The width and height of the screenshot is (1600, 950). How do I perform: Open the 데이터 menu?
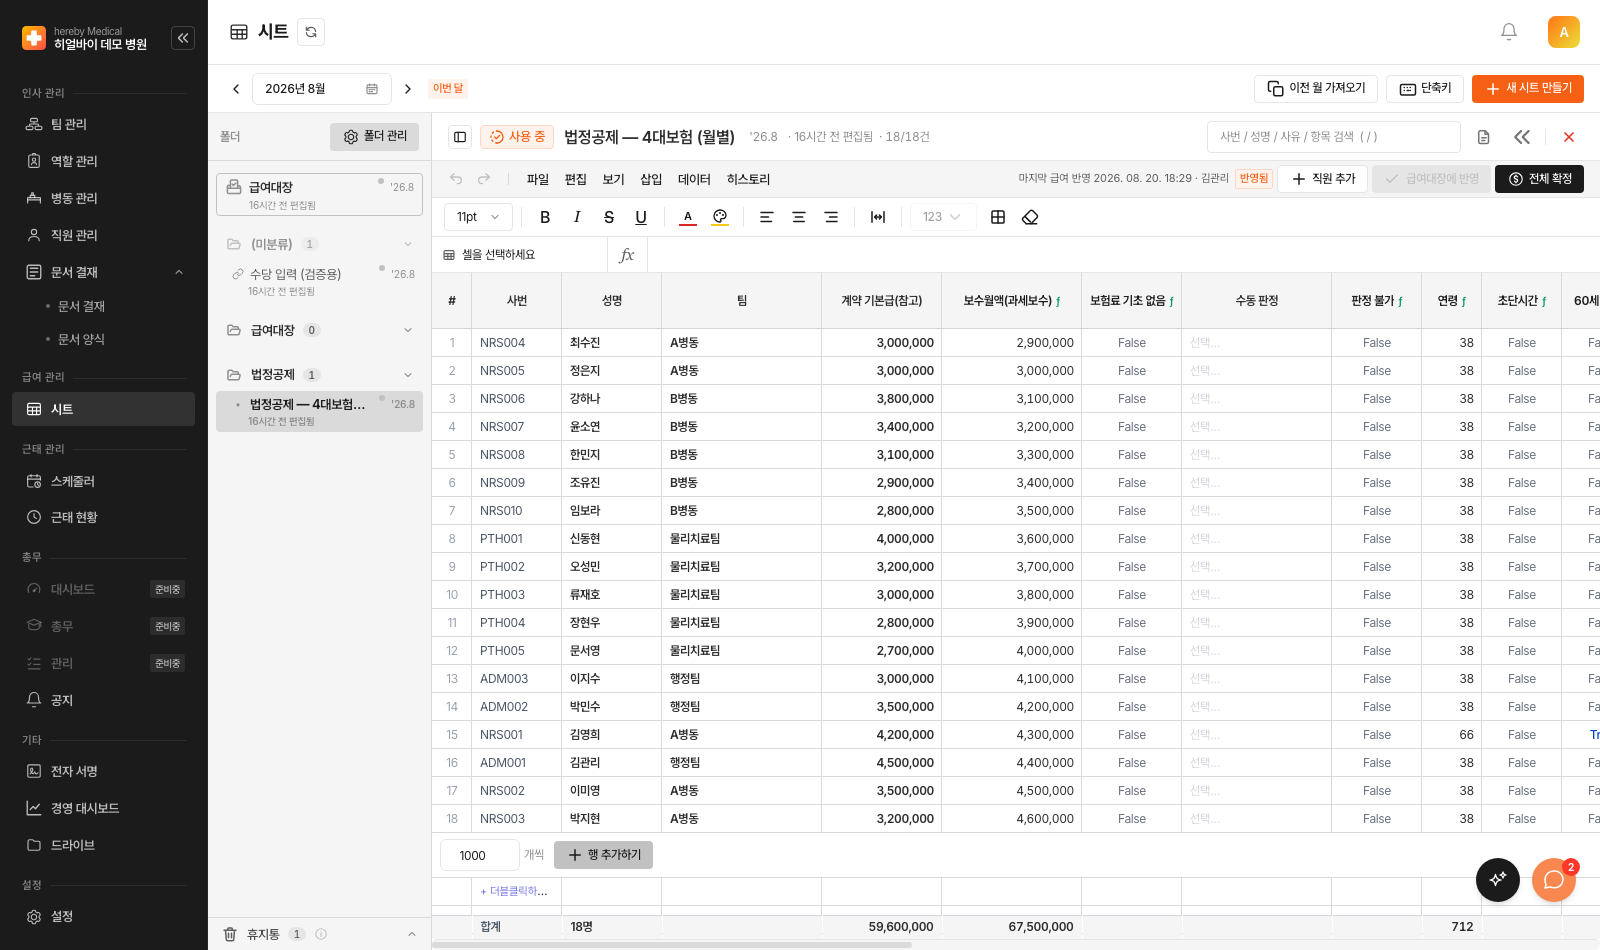tap(694, 179)
